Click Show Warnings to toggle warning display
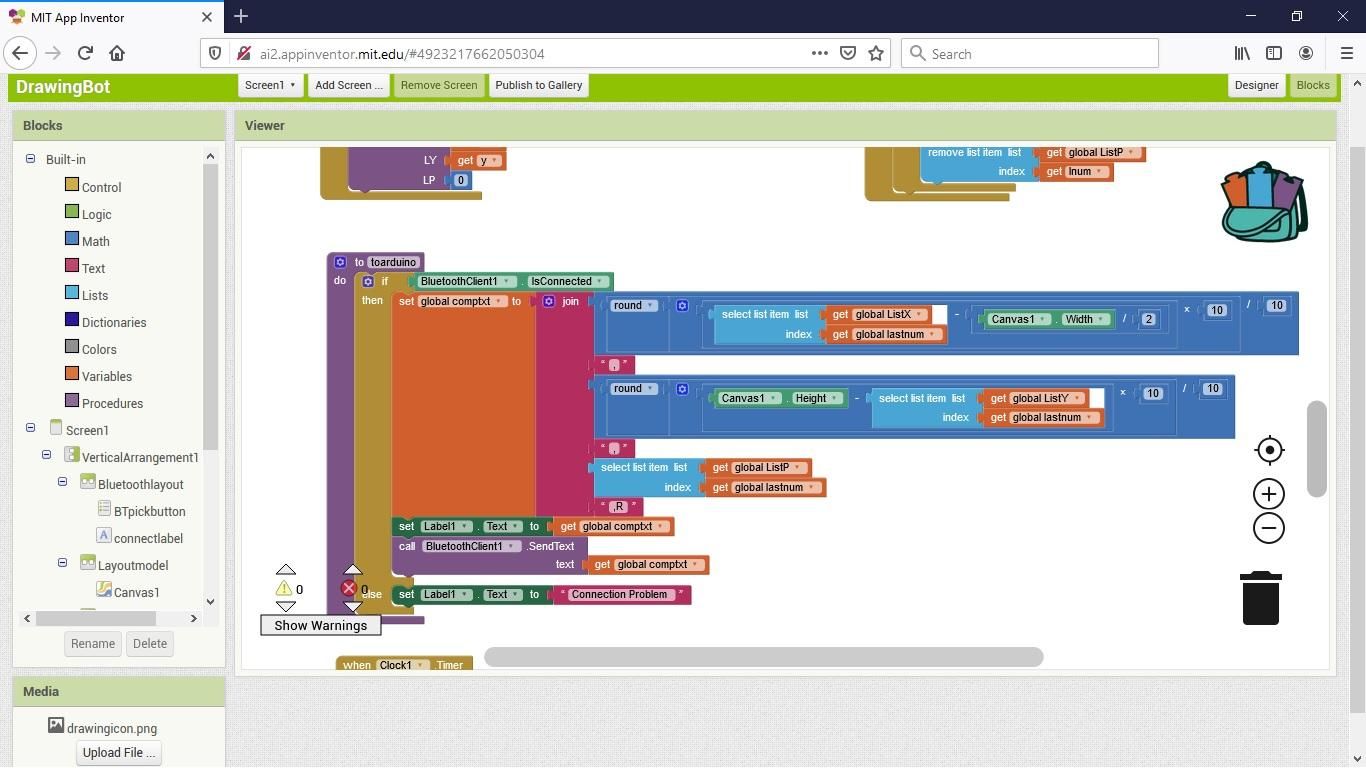Image resolution: width=1366 pixels, height=768 pixels. pyautogui.click(x=320, y=625)
